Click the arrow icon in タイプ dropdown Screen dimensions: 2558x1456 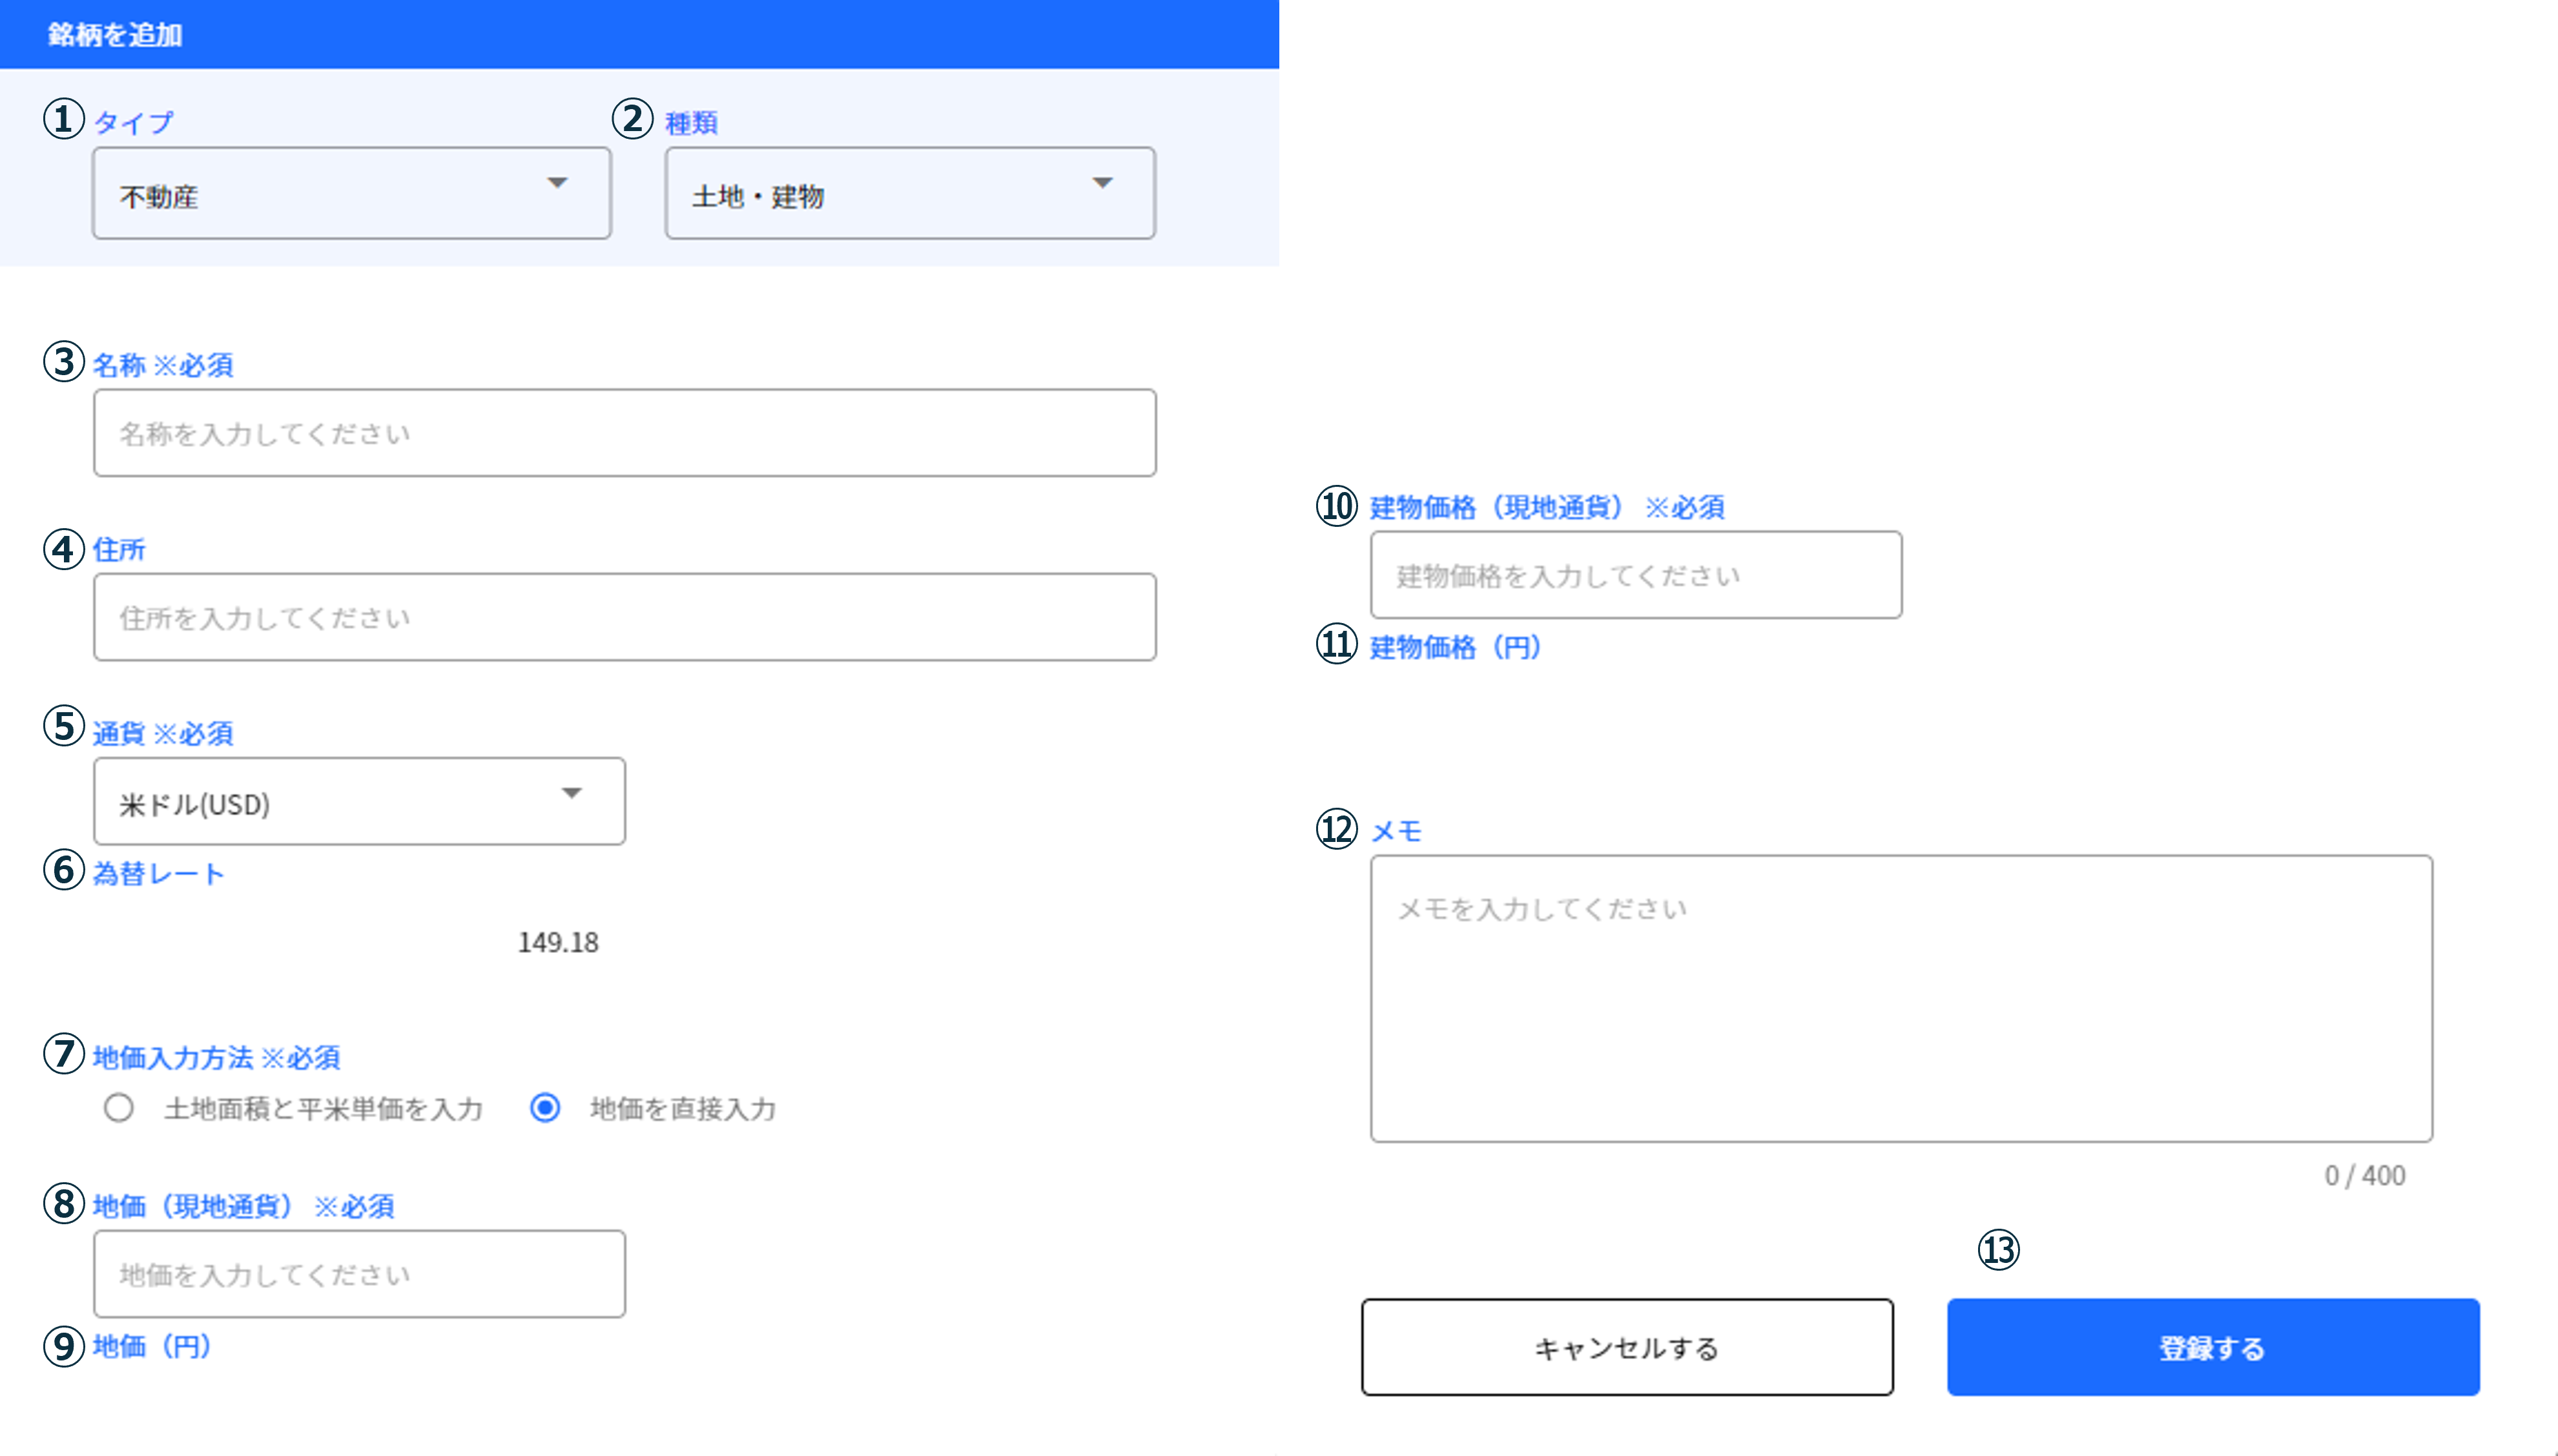coord(557,184)
